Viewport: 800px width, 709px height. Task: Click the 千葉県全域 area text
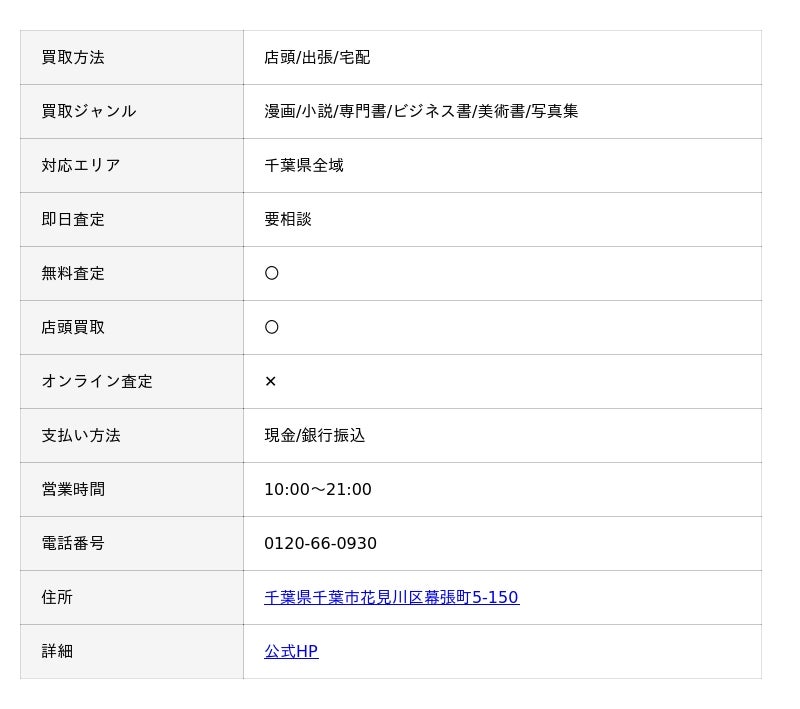[304, 165]
